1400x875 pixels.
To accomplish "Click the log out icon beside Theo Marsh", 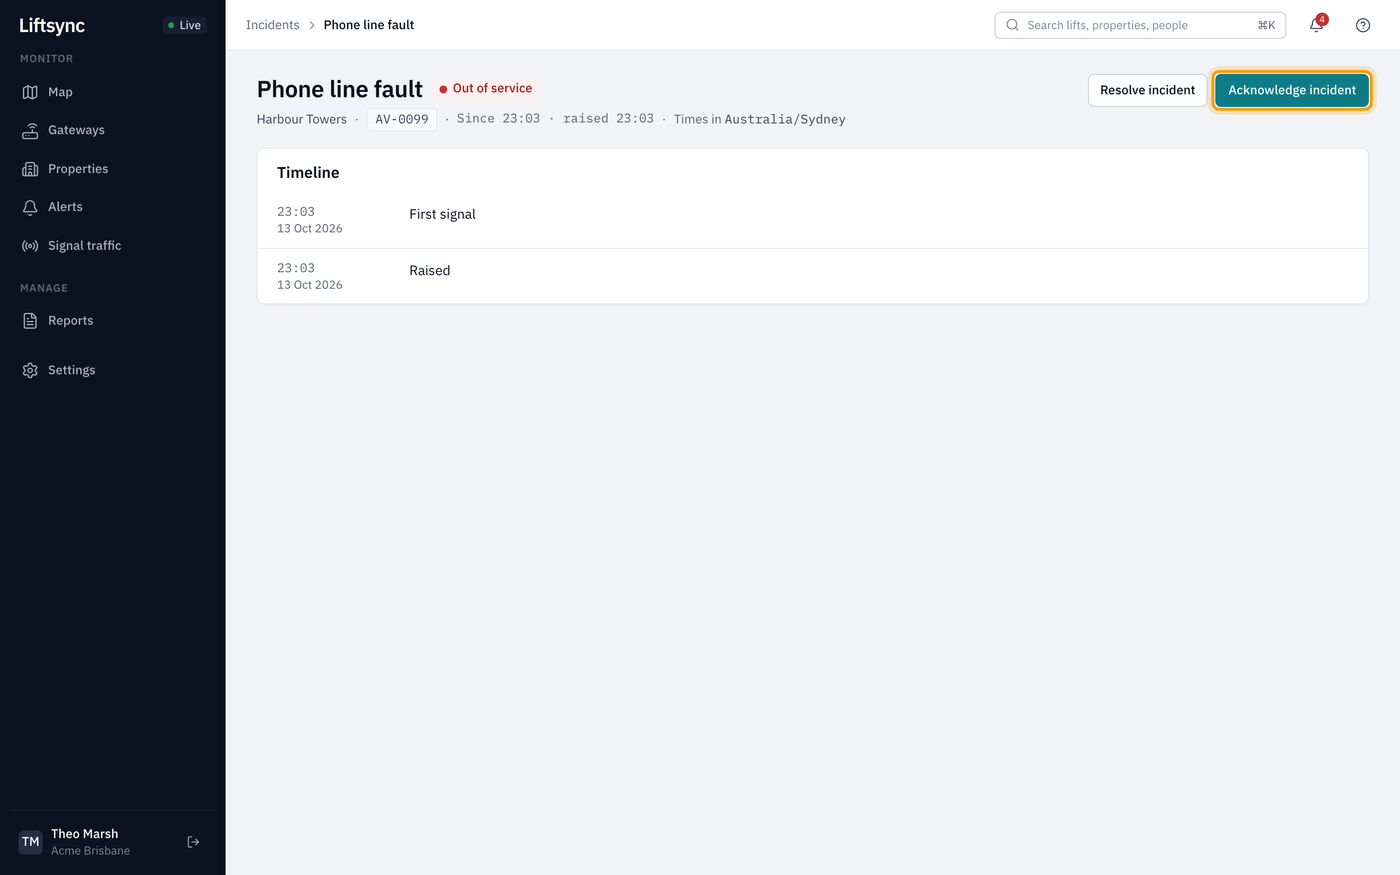I will pos(193,842).
